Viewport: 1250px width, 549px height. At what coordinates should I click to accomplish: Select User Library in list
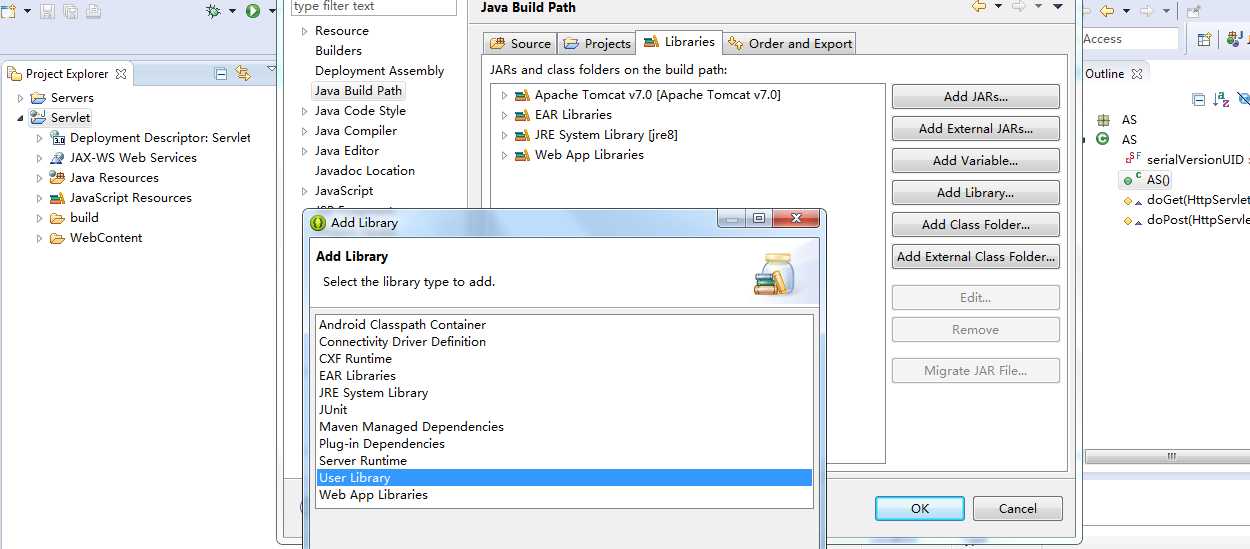(564, 478)
